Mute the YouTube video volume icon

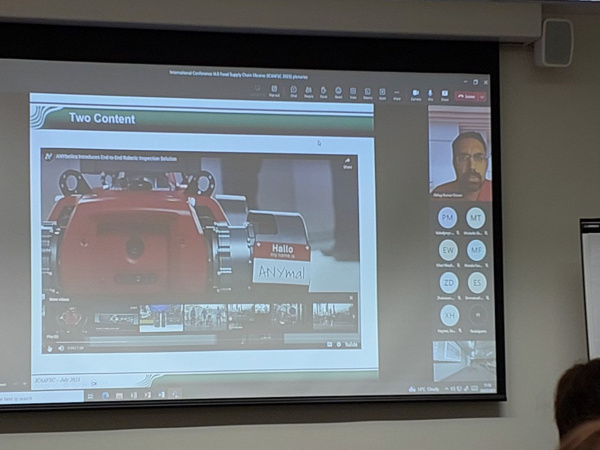click(x=61, y=348)
